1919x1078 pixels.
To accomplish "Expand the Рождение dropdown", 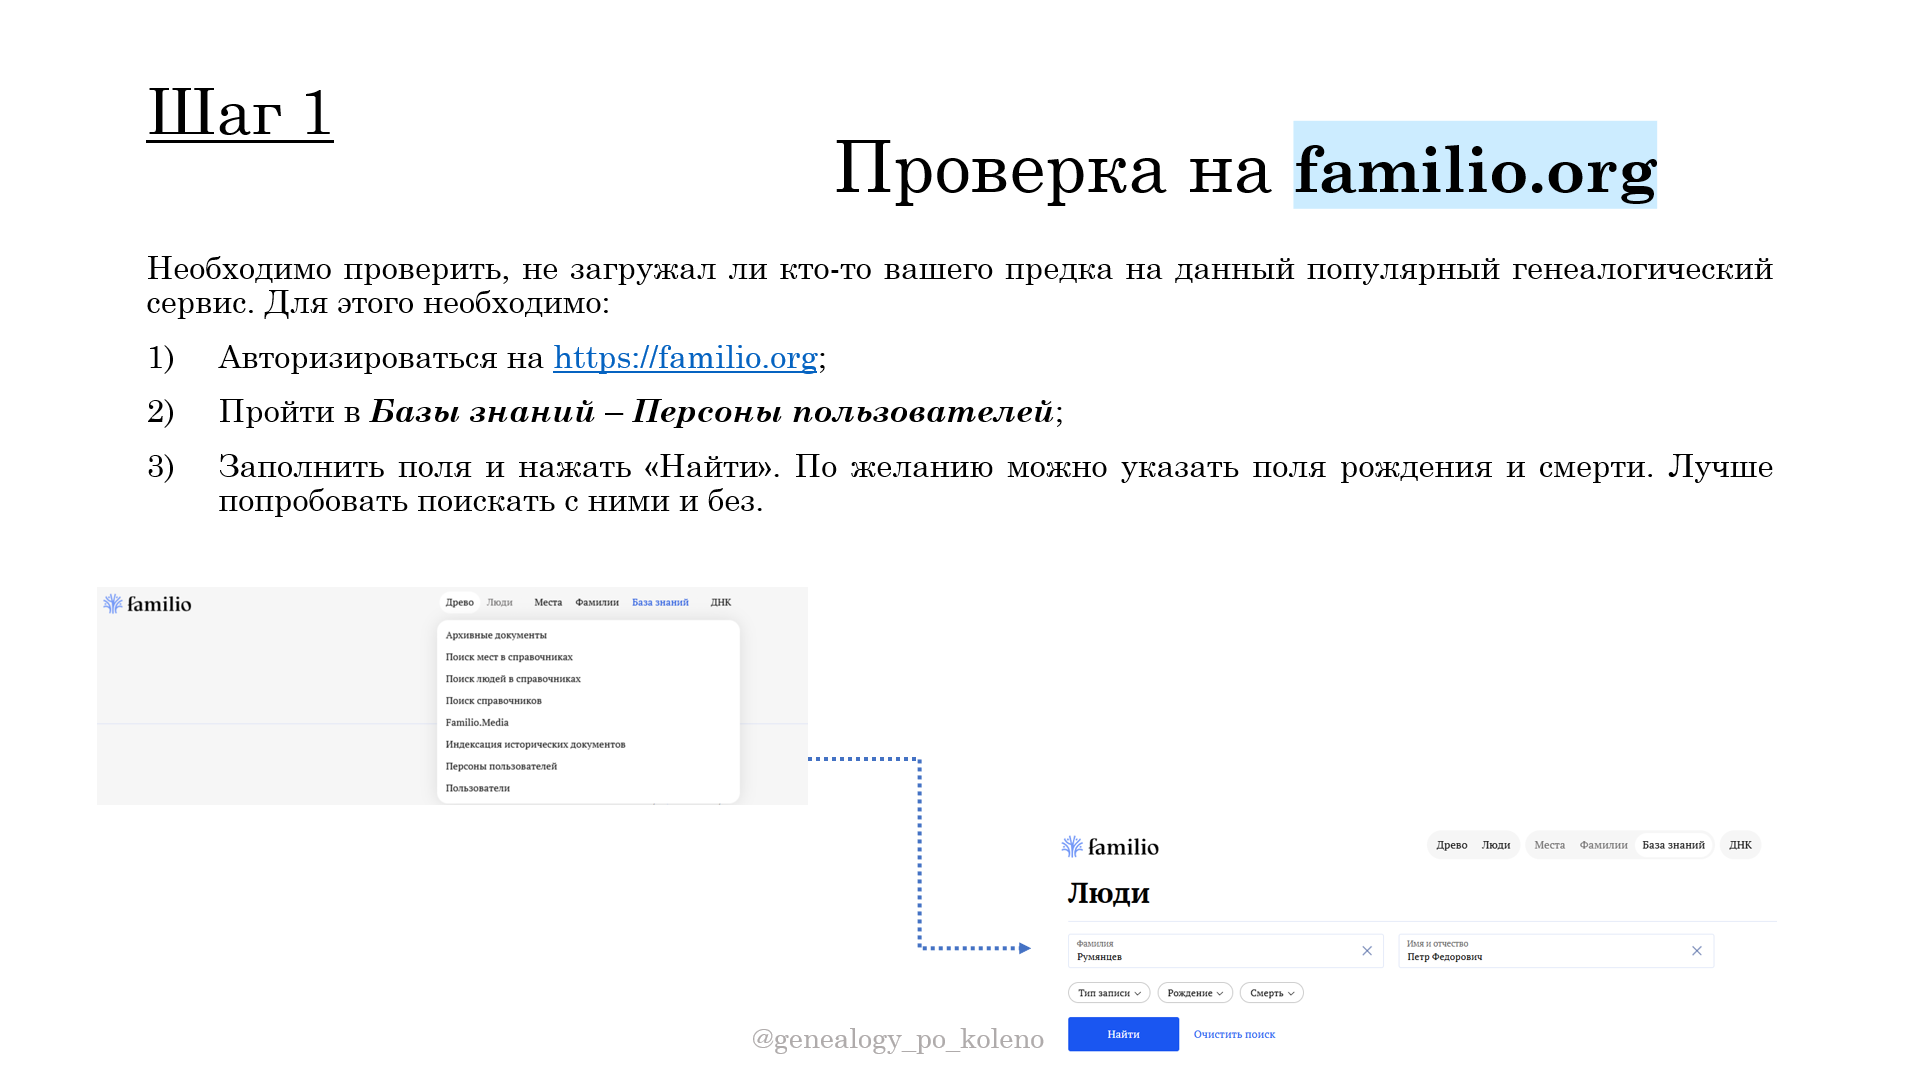I will click(x=1195, y=993).
